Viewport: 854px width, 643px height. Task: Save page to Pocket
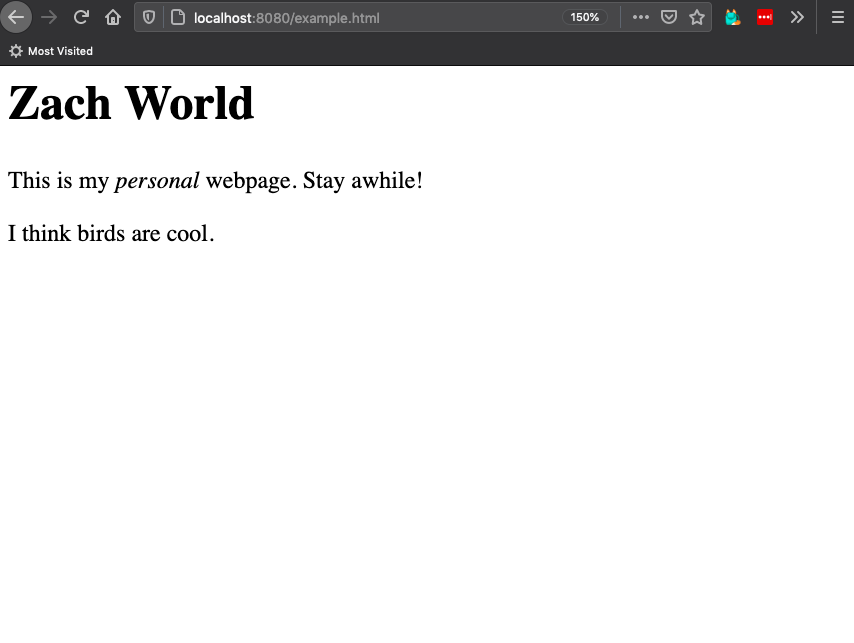(669, 17)
